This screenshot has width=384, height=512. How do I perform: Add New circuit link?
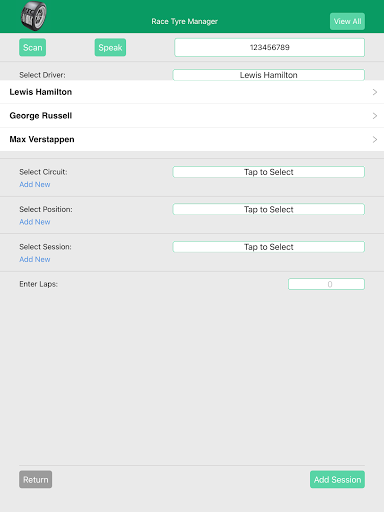(35, 184)
